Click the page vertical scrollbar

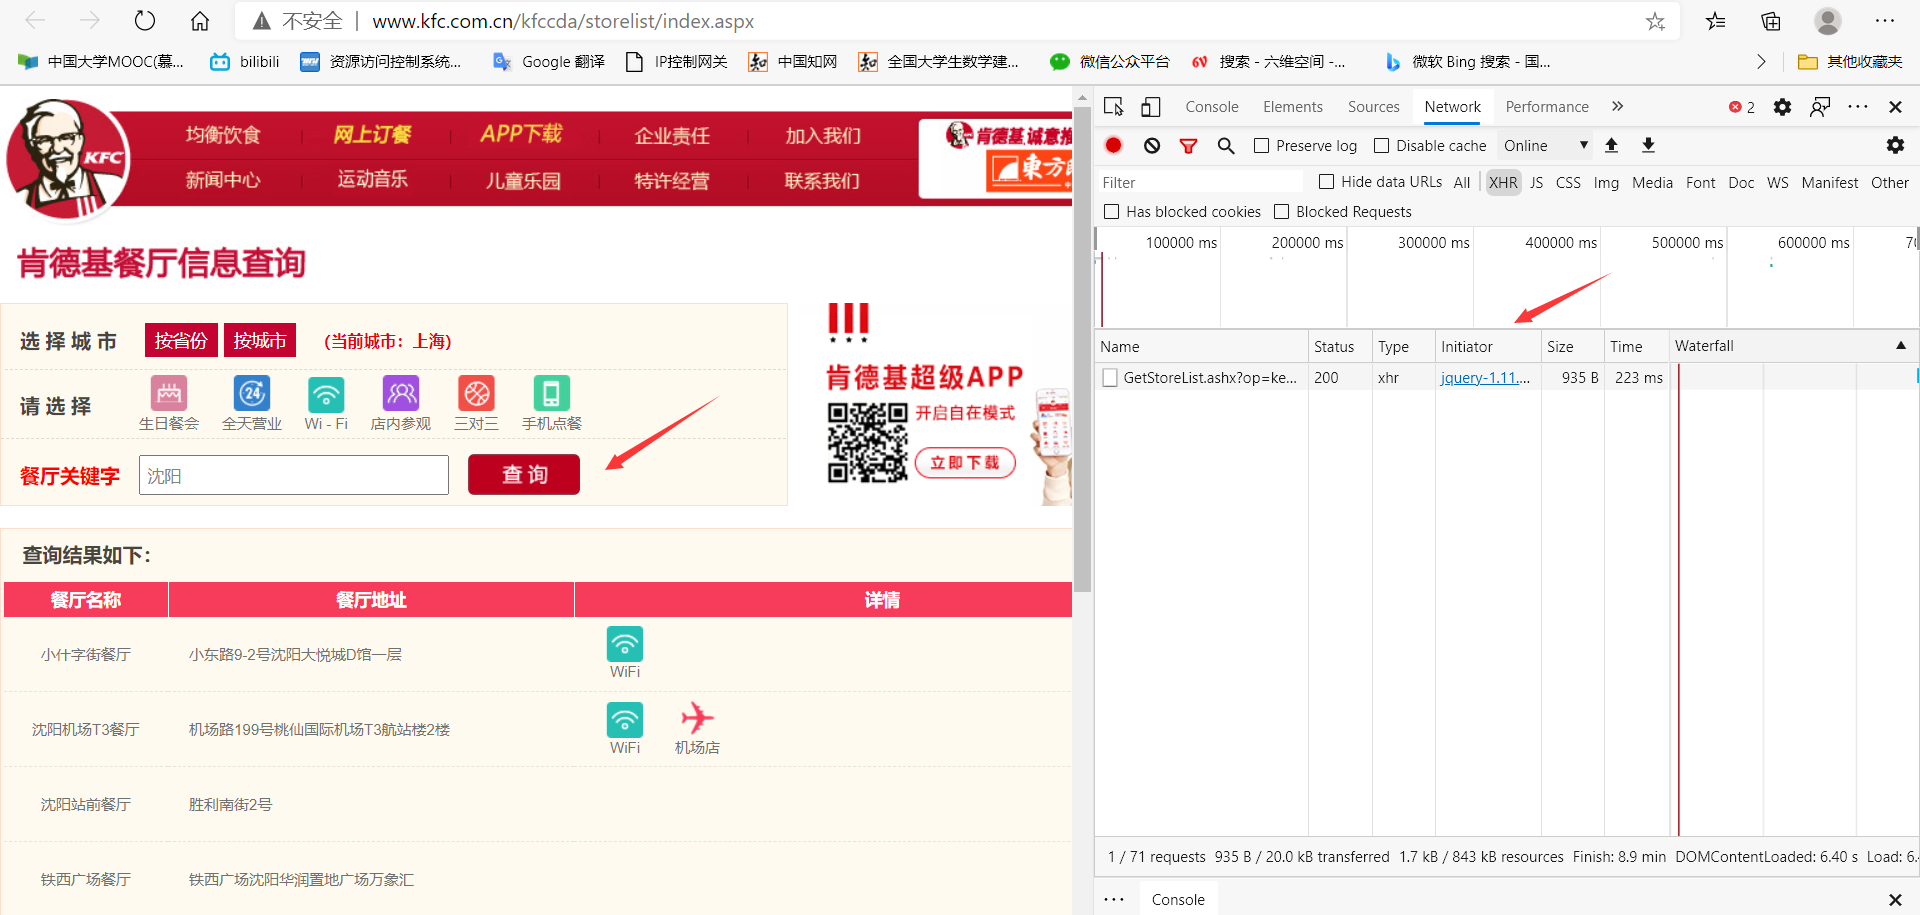point(1082,350)
